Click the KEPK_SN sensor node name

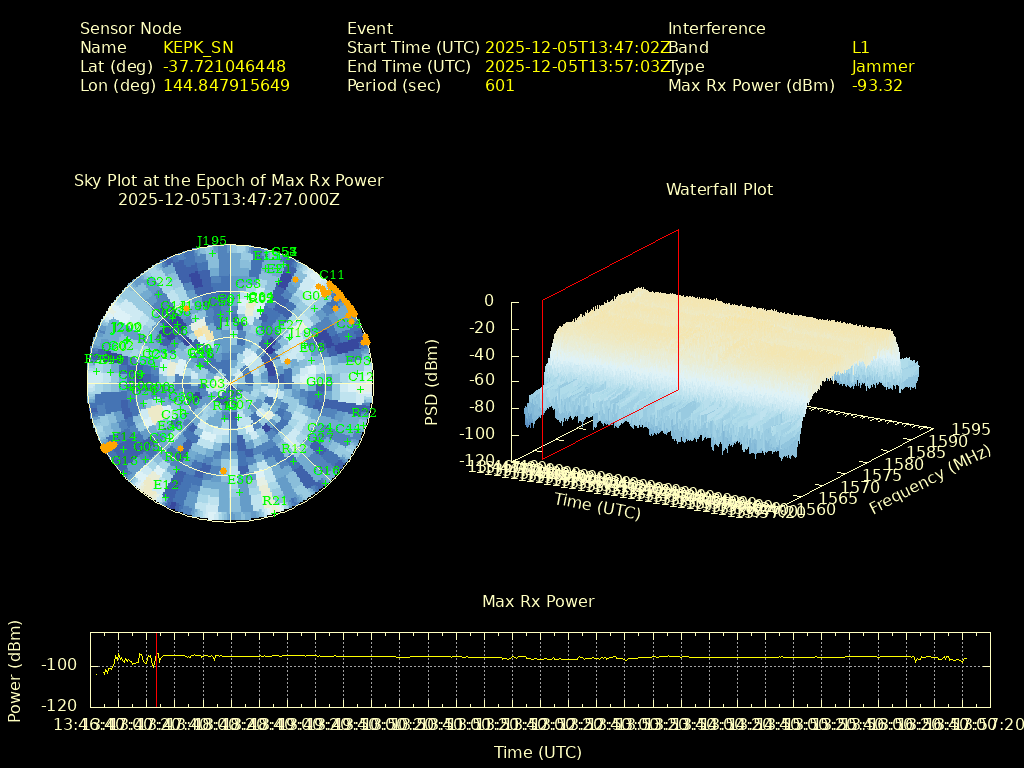tap(198, 47)
